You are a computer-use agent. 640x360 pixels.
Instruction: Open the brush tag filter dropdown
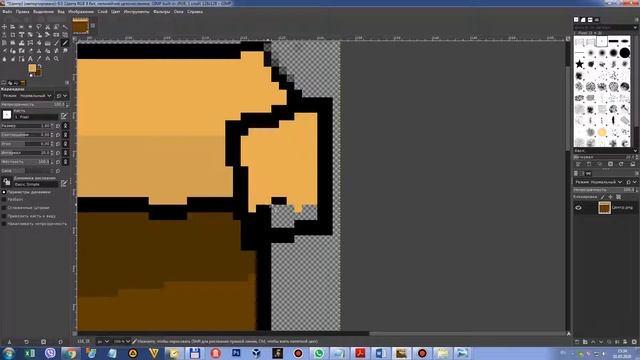605,27
